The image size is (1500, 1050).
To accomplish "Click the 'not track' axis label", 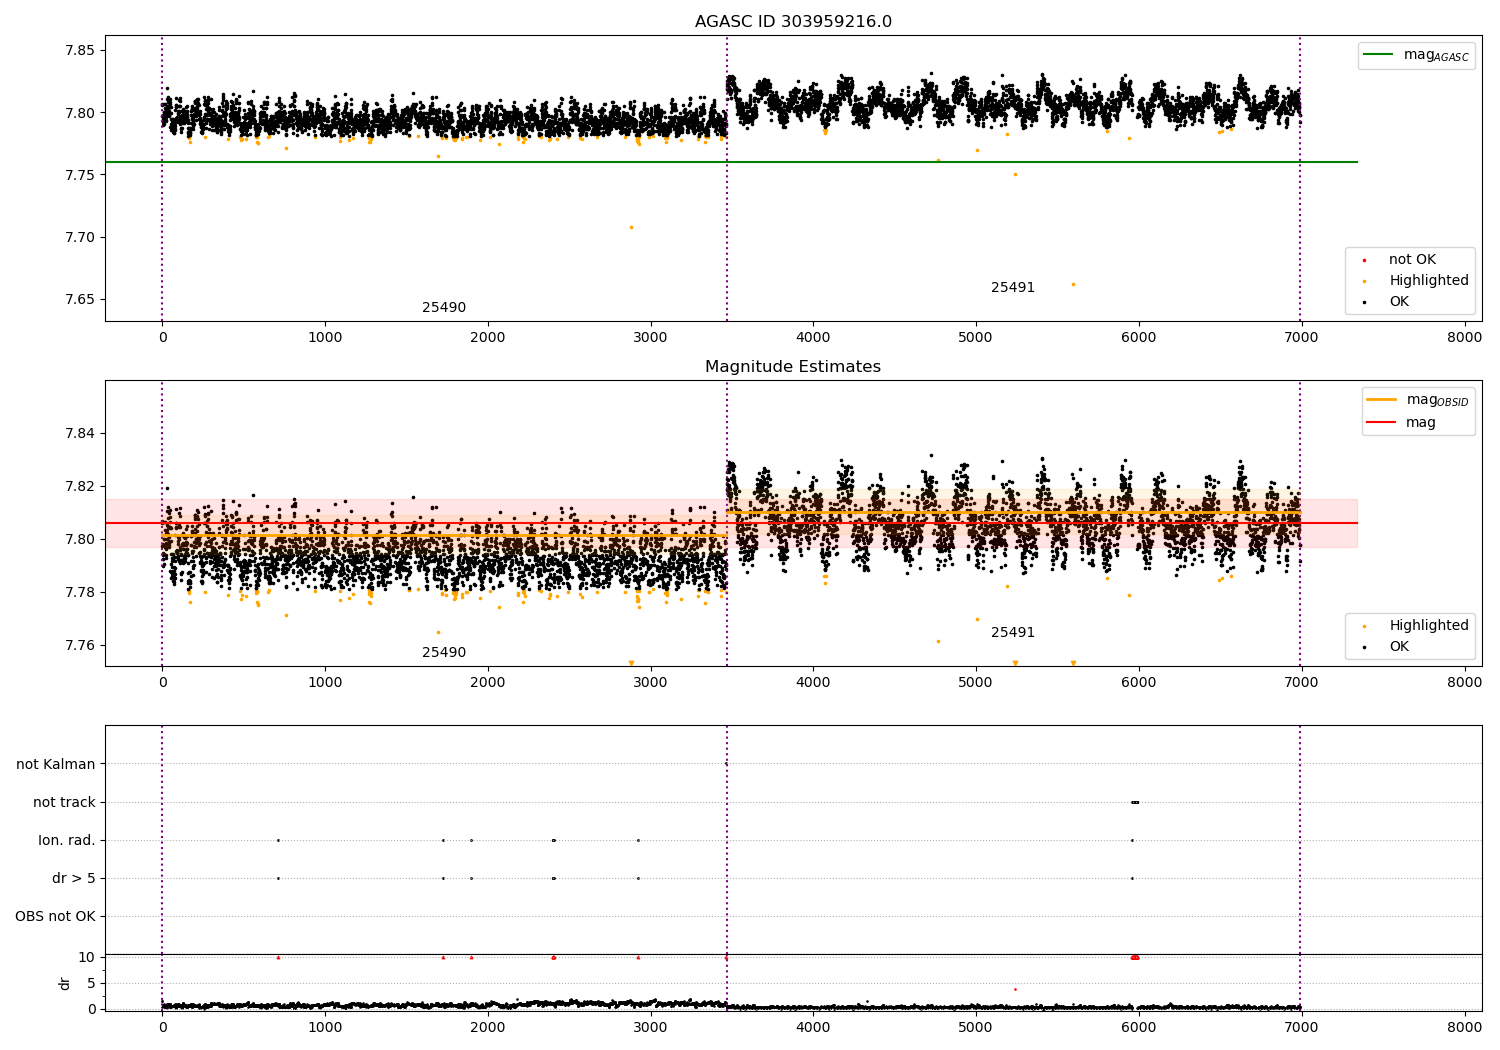I will 64,803.
